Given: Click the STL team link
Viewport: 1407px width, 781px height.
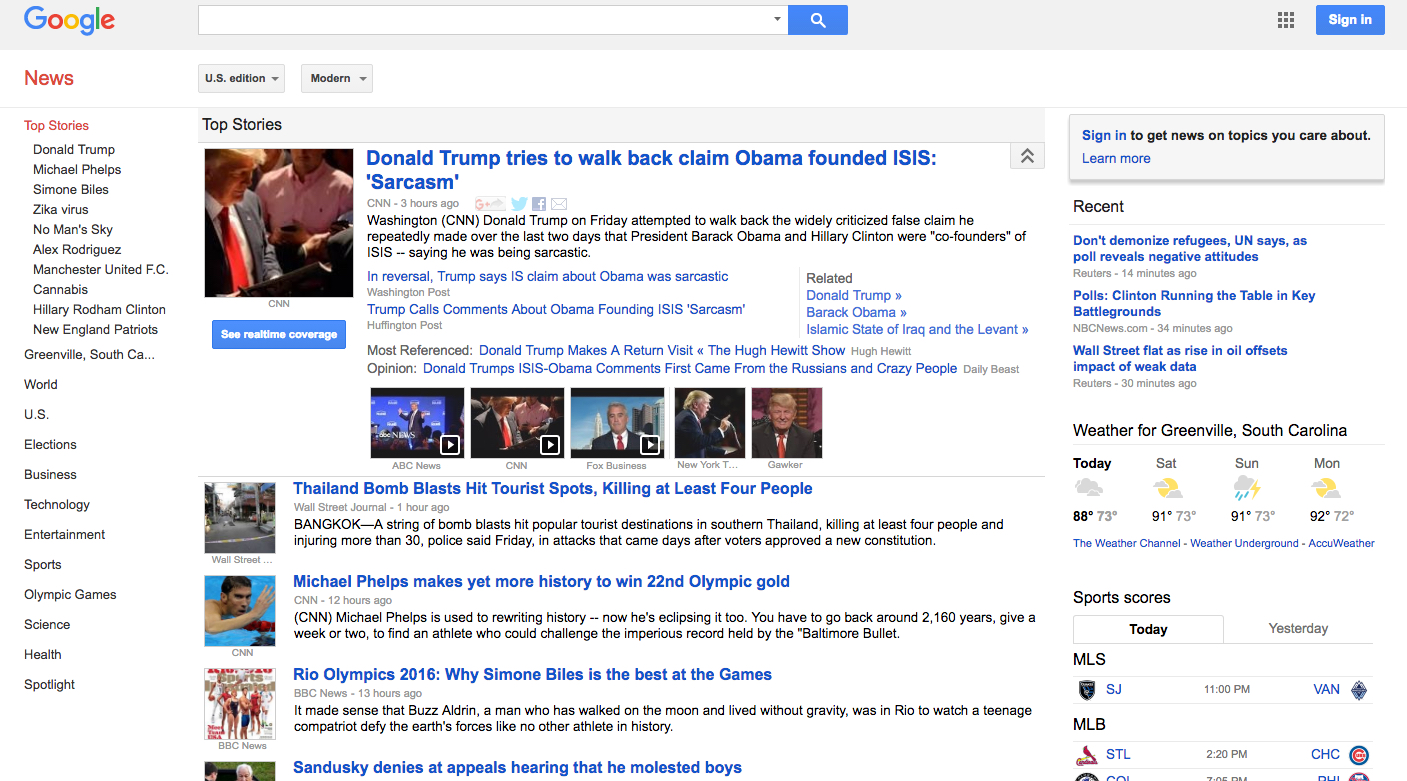Looking at the screenshot, I should pos(1118,754).
